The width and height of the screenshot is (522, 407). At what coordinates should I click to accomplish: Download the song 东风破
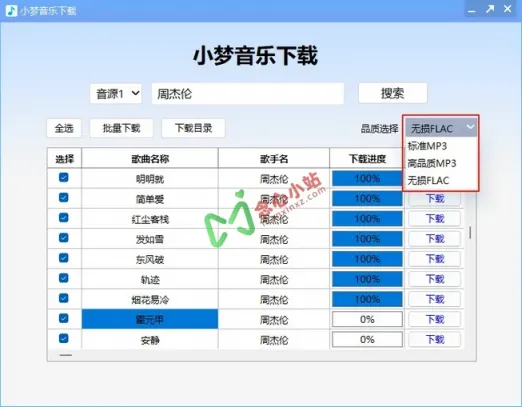(435, 259)
